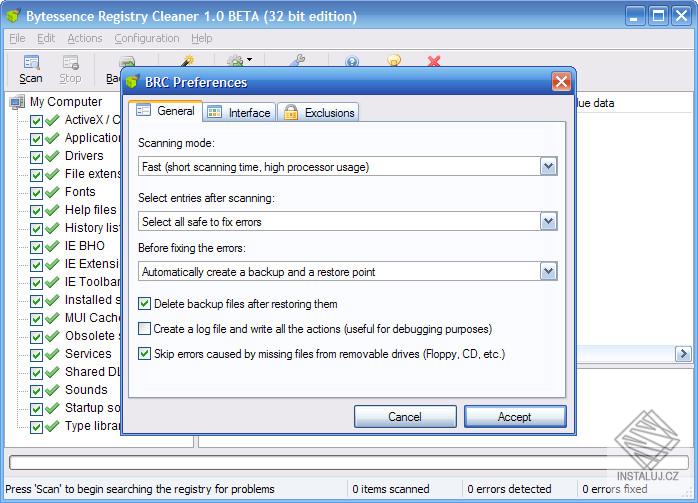Uncheck Delete backup files after restoring them
Screen dimensions: 698x503
[144, 304]
